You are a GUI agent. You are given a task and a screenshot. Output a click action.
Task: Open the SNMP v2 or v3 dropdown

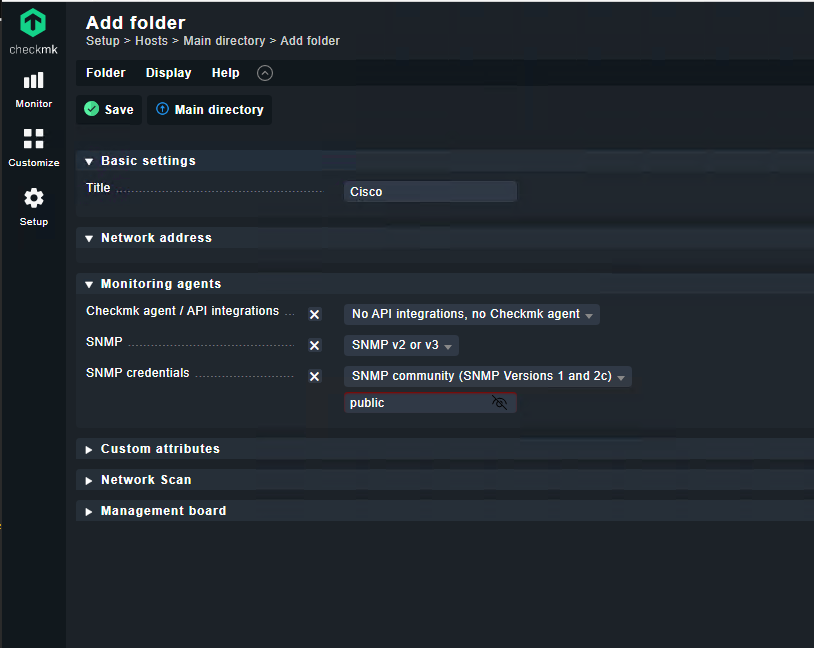pos(401,345)
